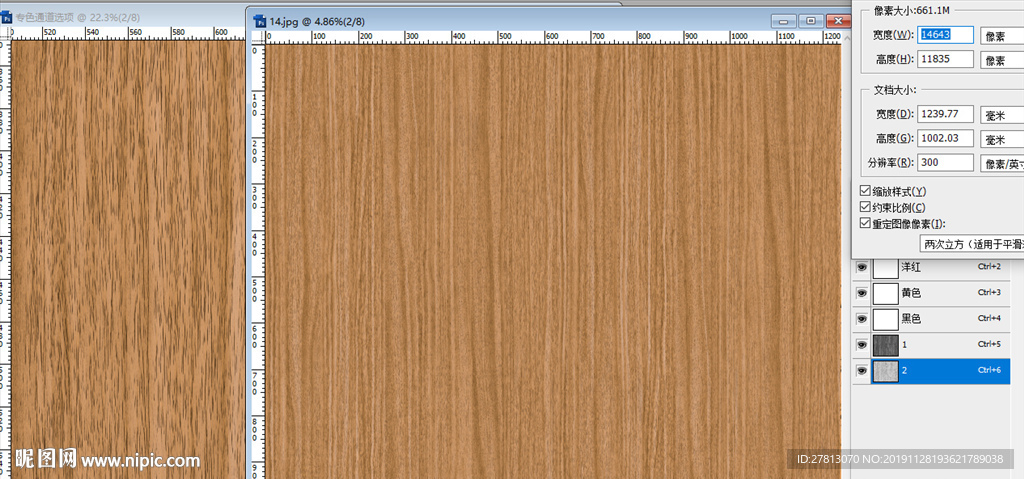Click the Photoshop icon in the 14.jpg title bar

(x=260, y=21)
